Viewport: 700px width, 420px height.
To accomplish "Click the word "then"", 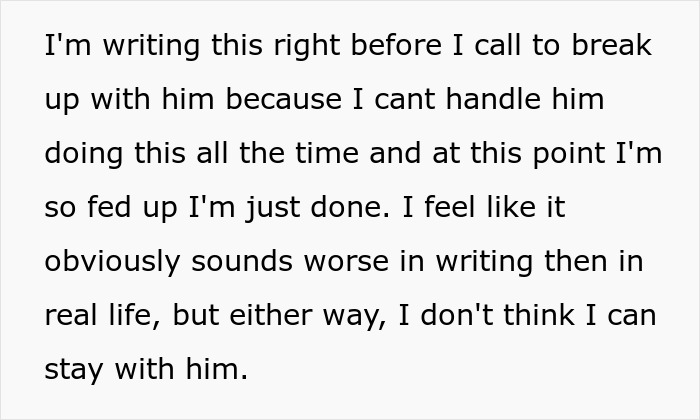I will [572, 261].
